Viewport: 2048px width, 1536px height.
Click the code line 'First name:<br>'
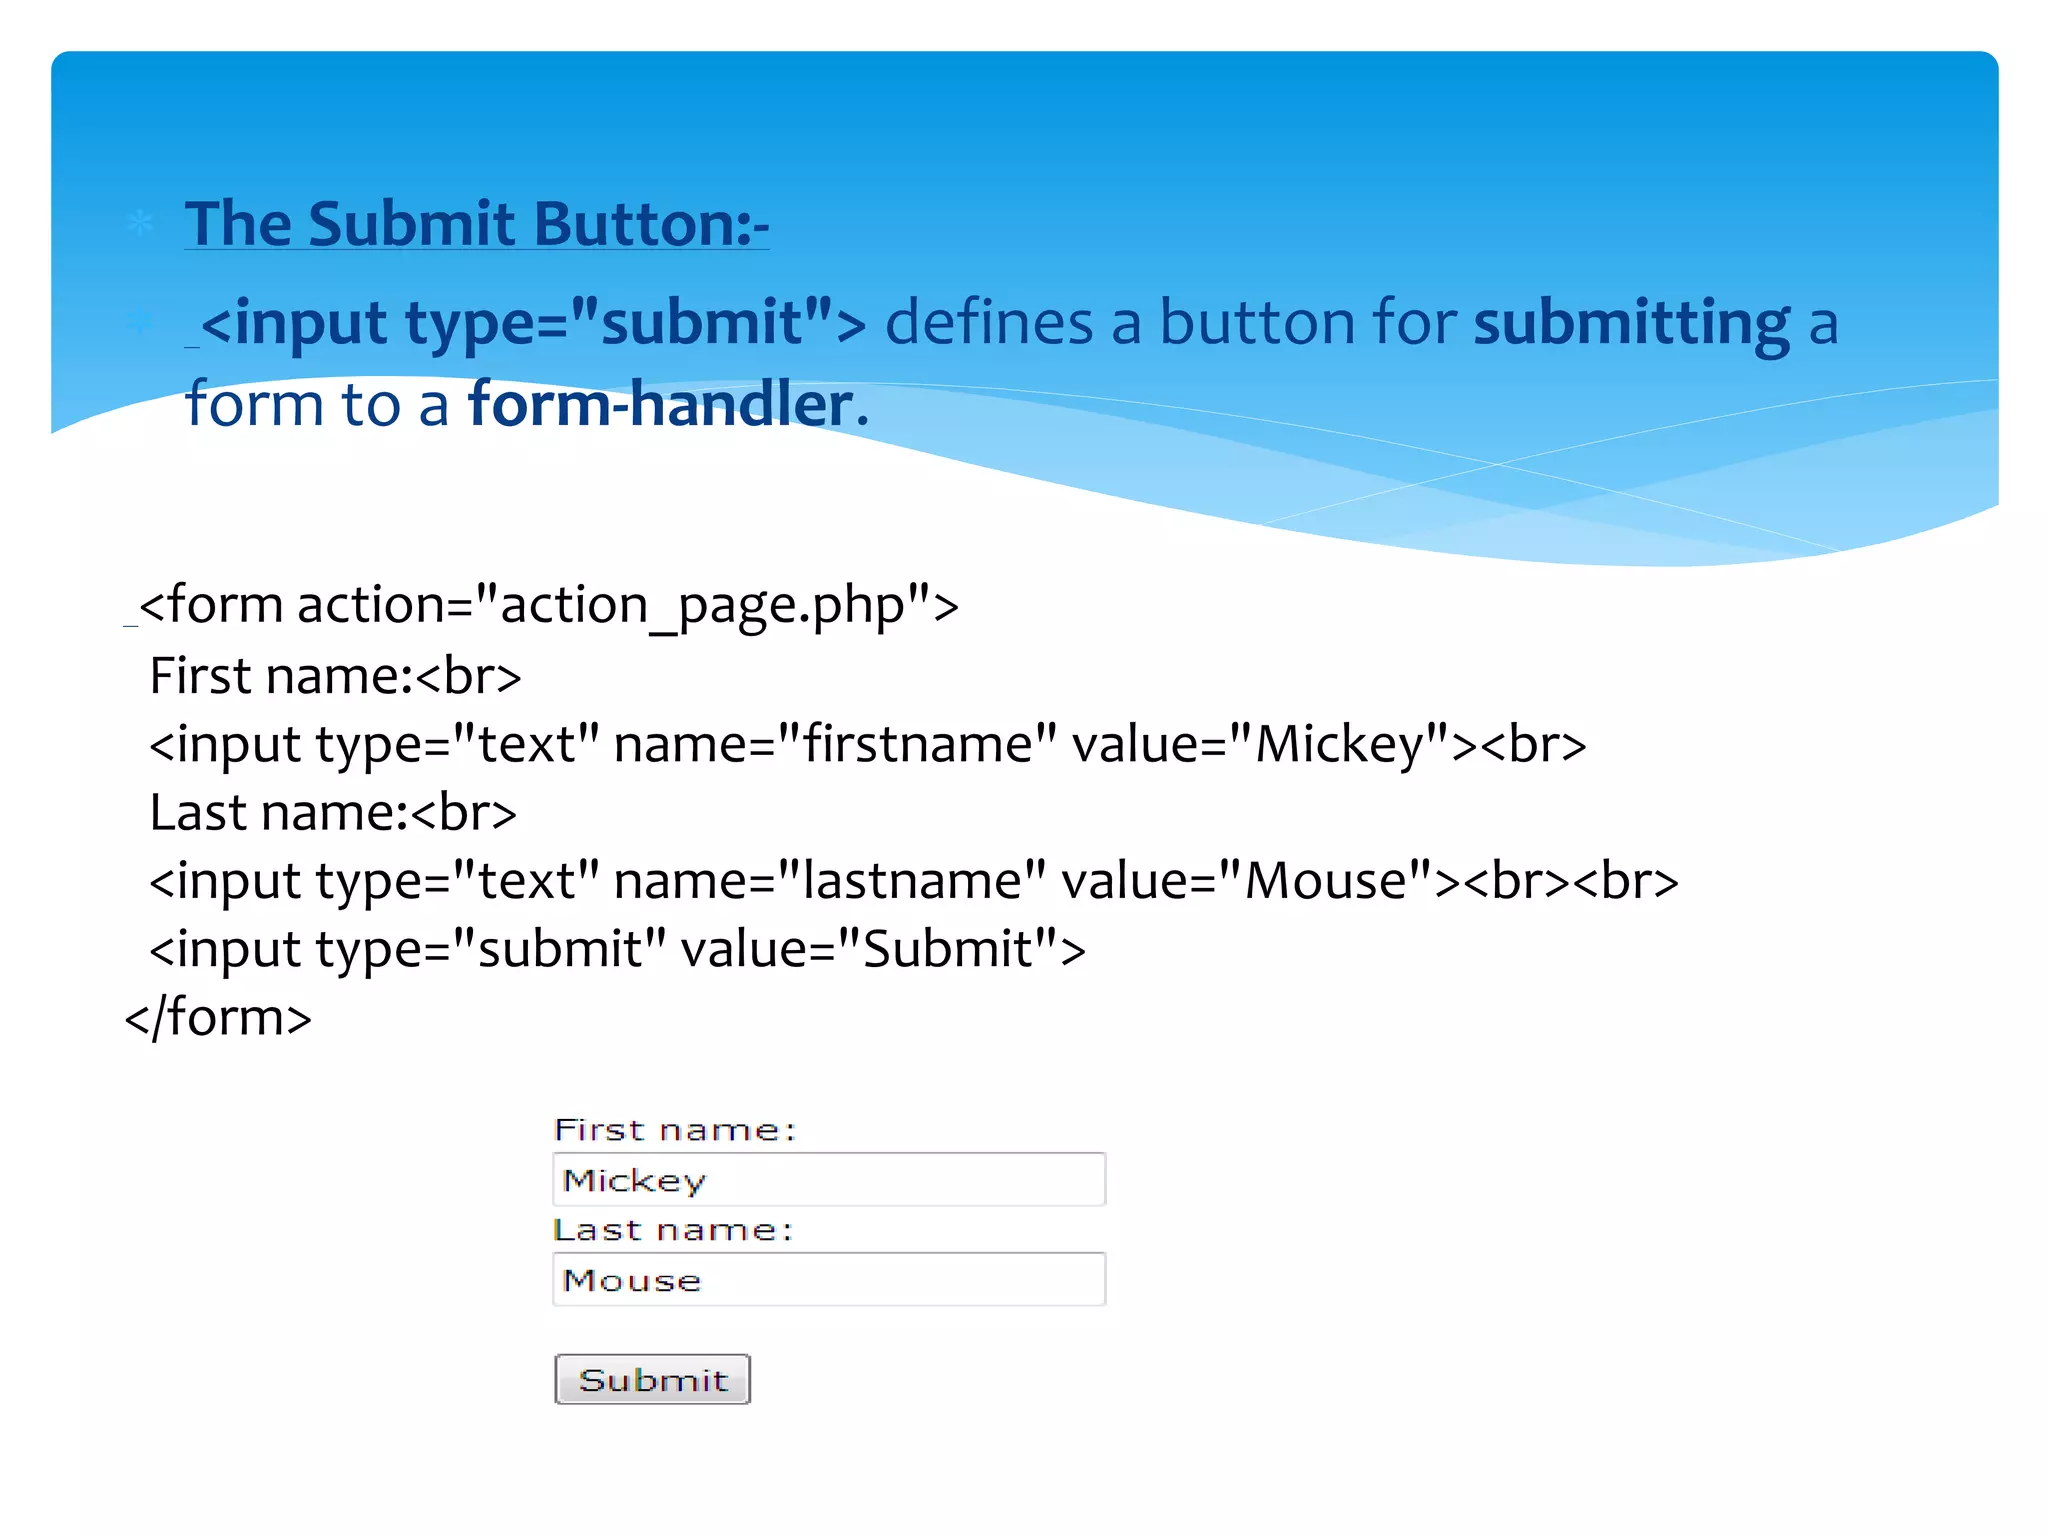(x=335, y=676)
